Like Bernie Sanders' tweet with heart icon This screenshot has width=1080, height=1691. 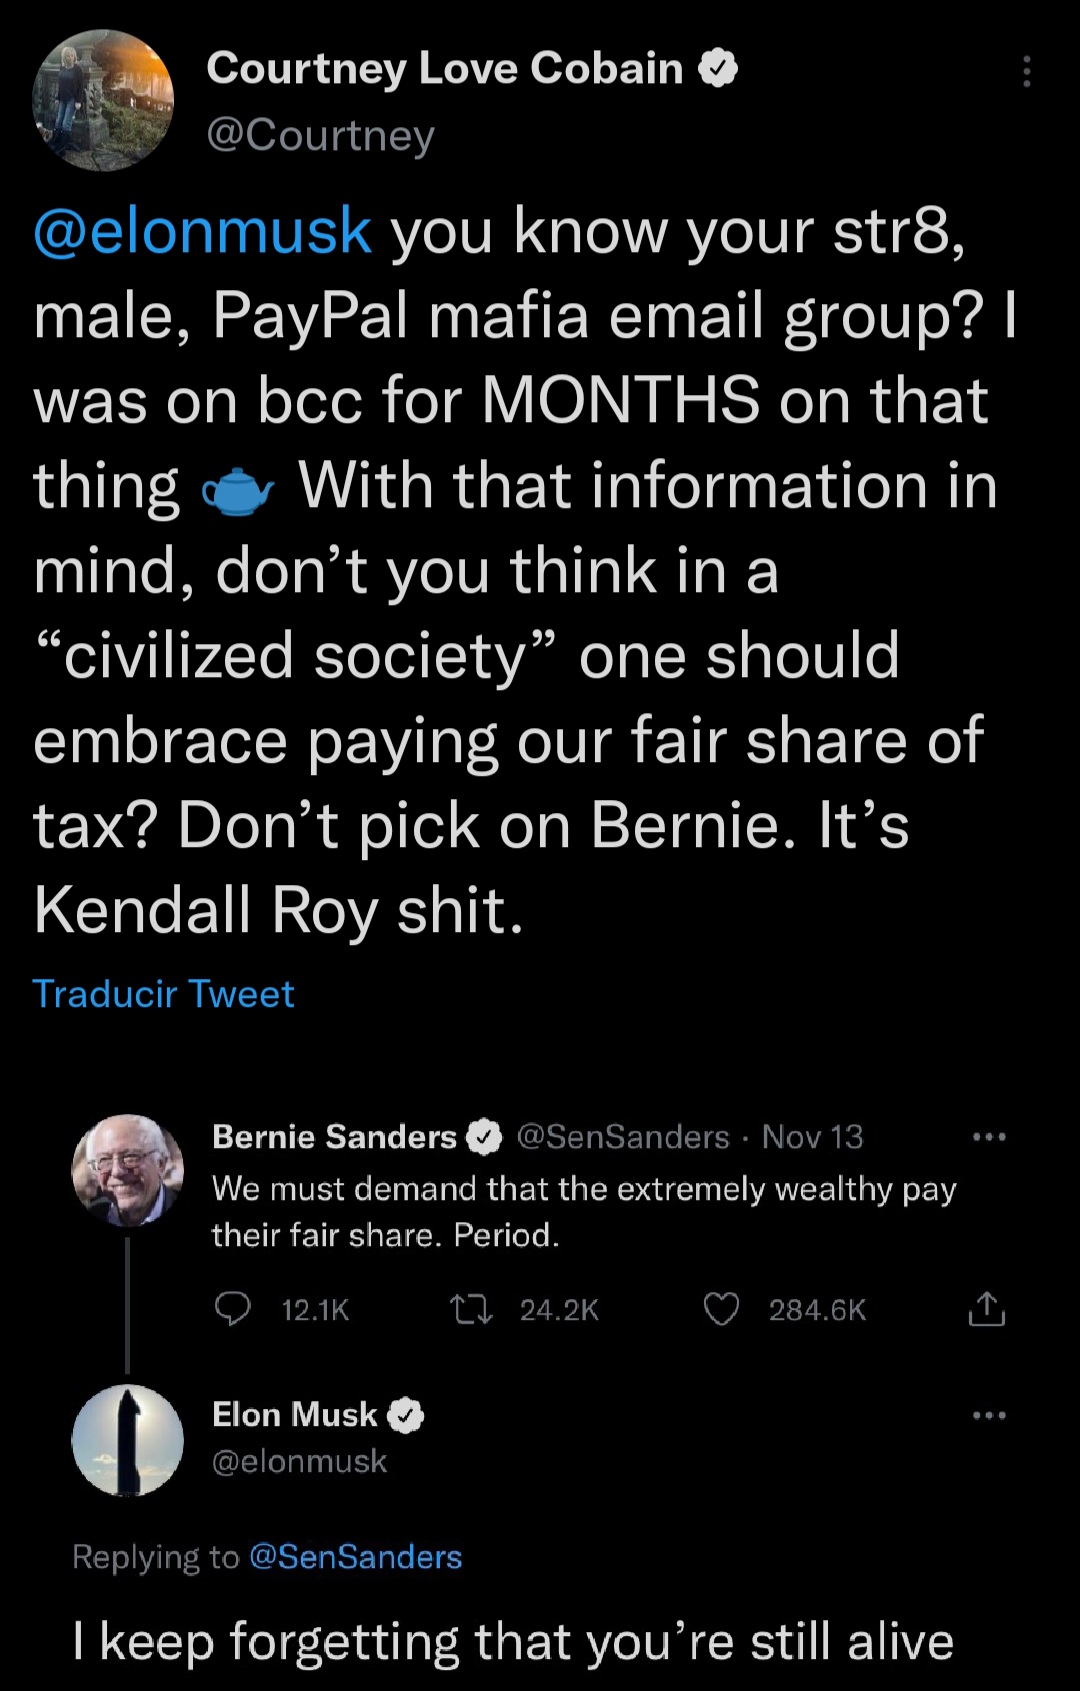click(721, 1309)
